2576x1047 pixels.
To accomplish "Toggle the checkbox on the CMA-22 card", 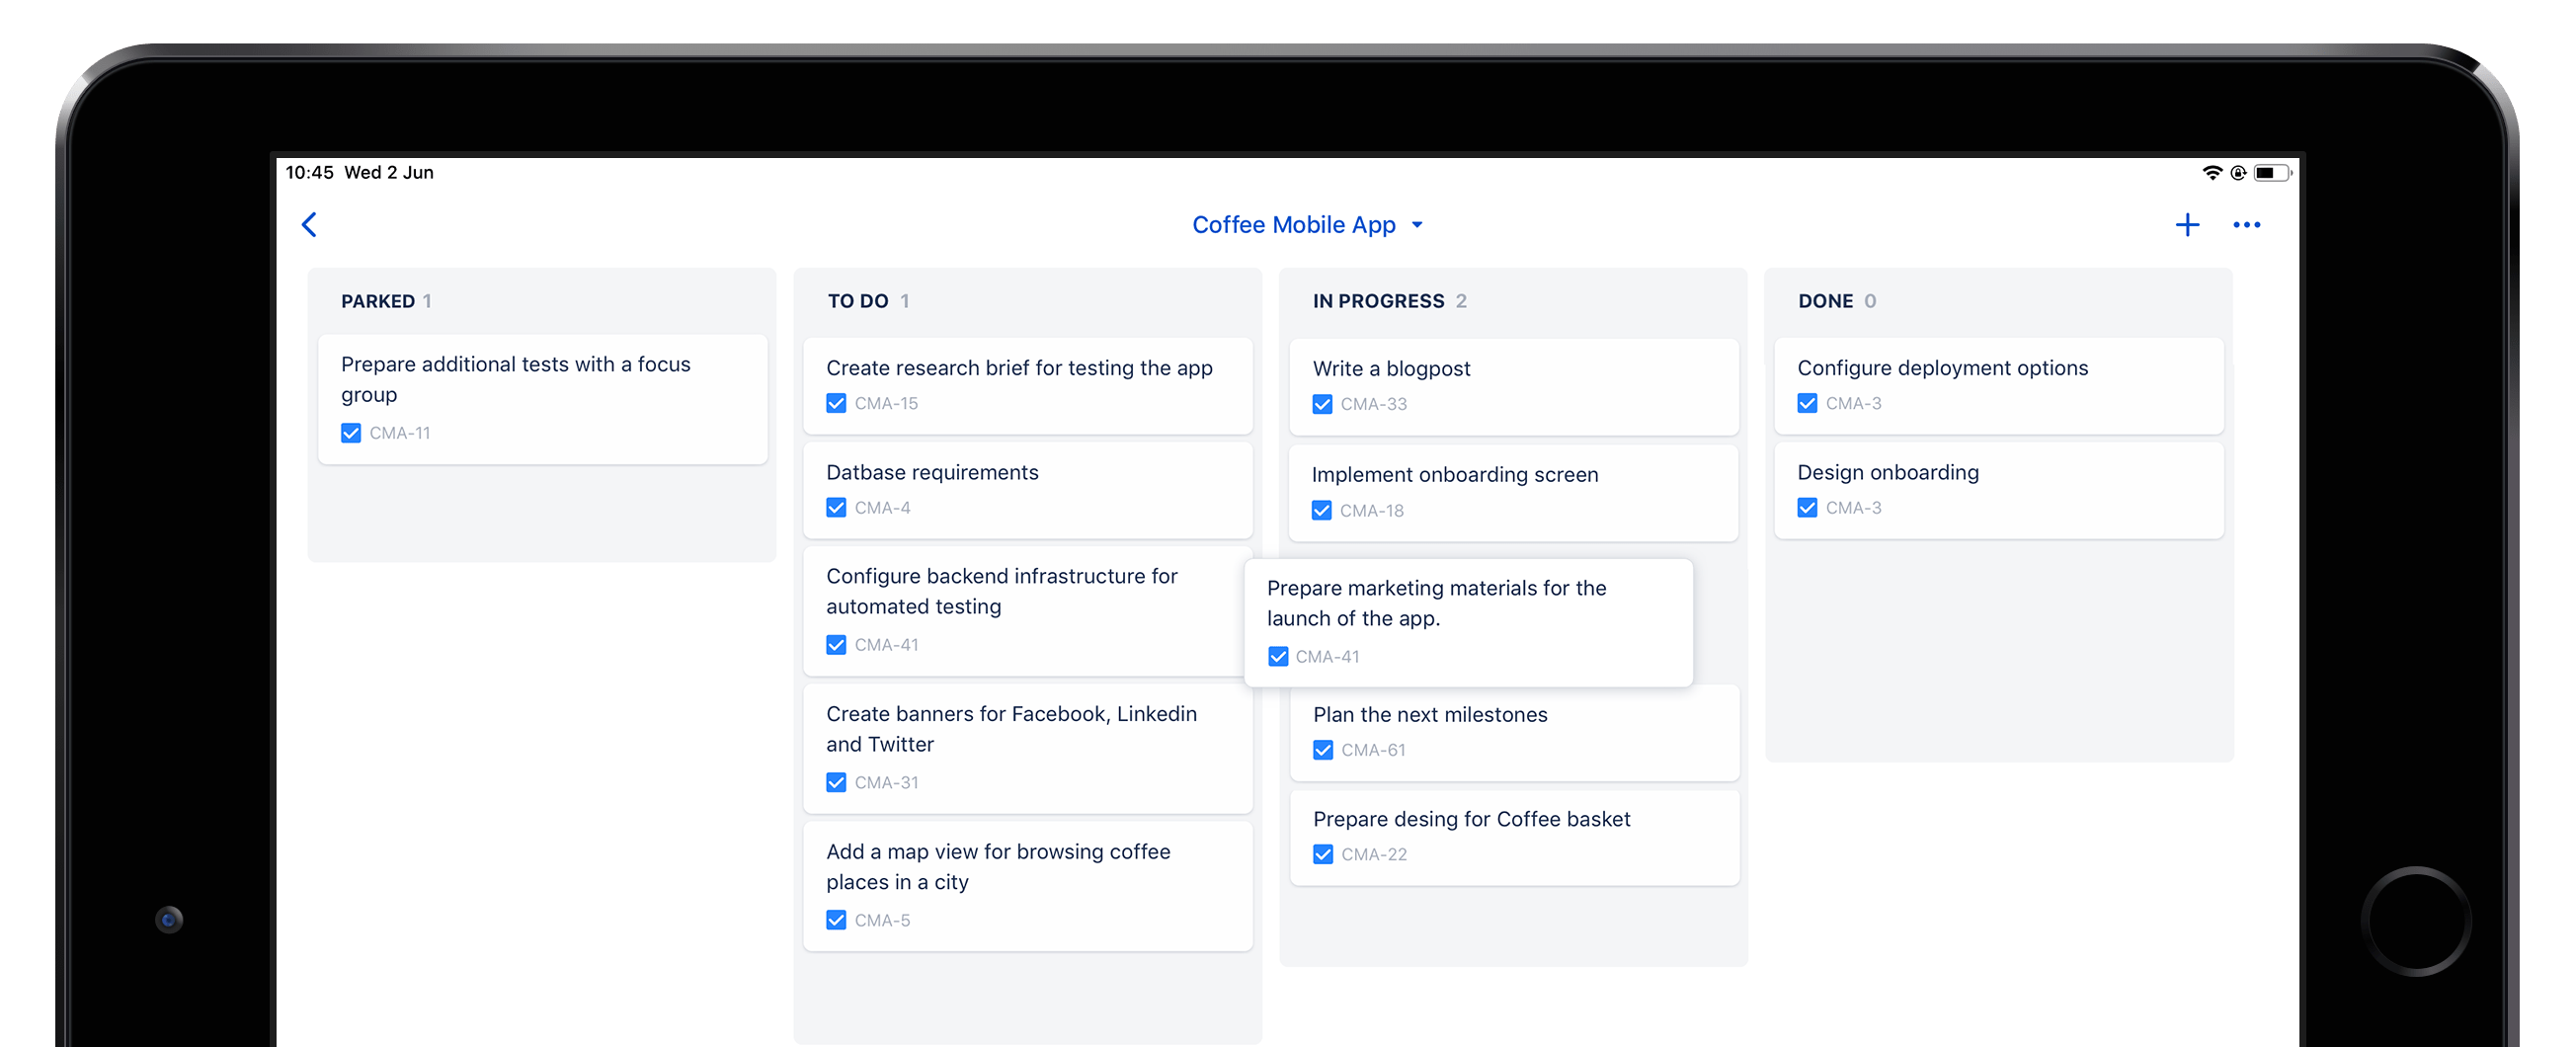I will click(x=1322, y=854).
